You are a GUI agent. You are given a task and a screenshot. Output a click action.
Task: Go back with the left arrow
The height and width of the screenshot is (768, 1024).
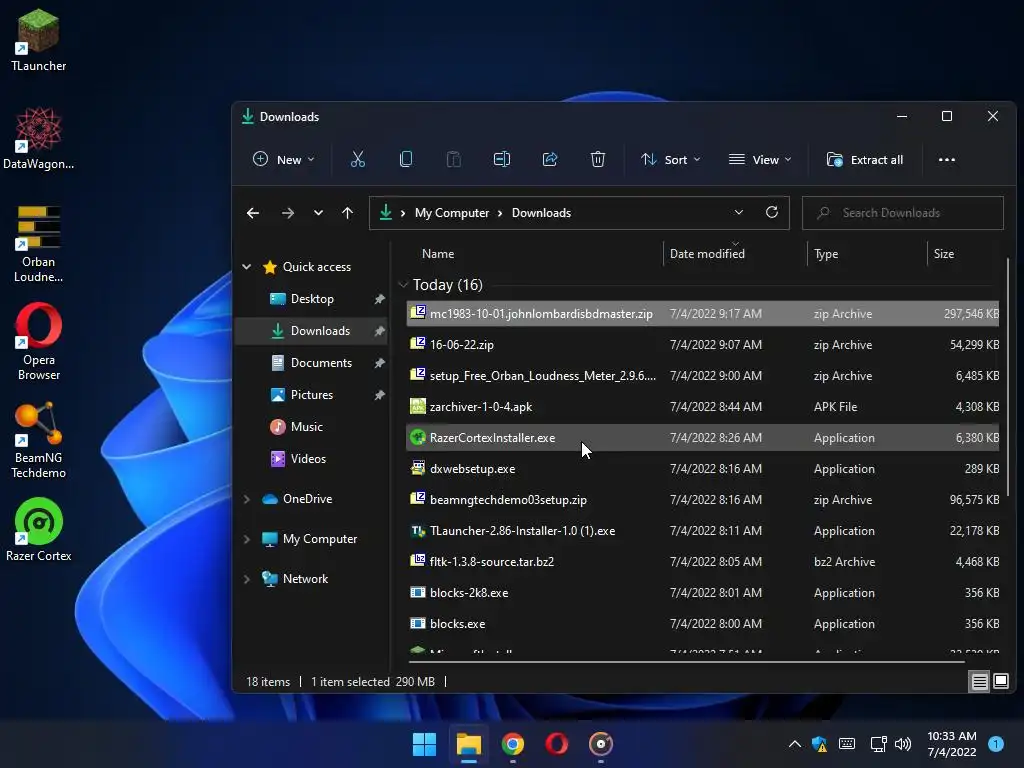(253, 213)
